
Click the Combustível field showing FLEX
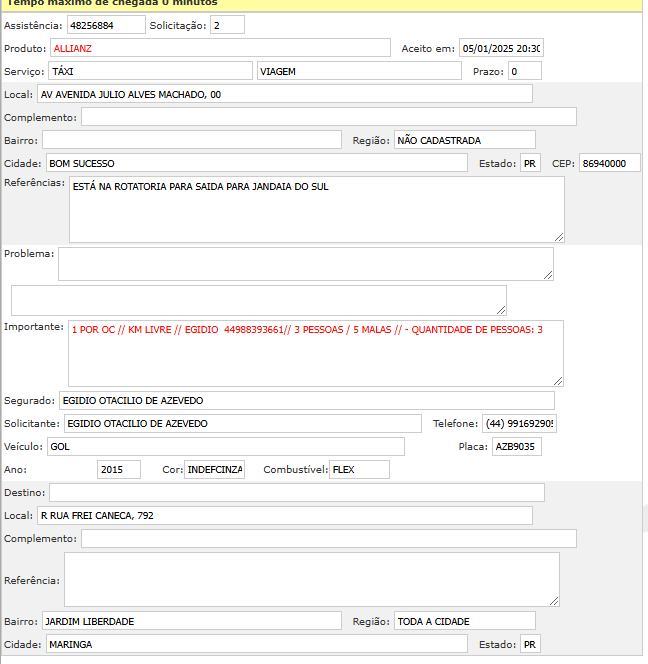359,469
